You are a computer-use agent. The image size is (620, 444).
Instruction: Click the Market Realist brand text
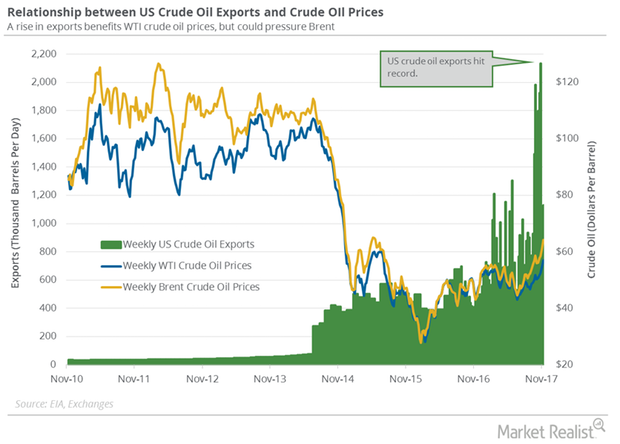545,432
